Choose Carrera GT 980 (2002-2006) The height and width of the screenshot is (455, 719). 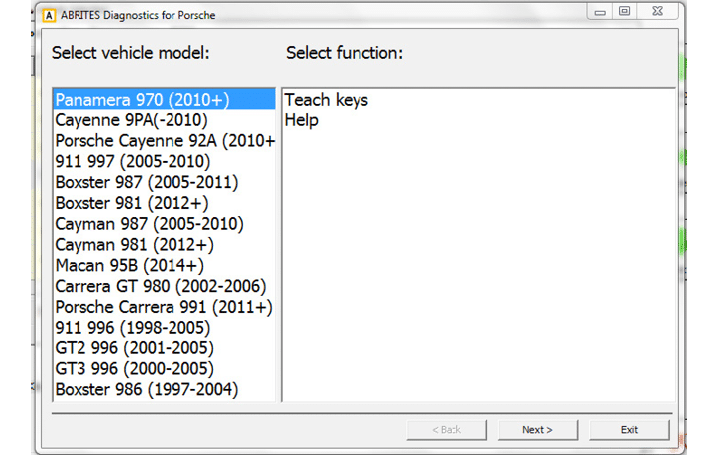point(160,286)
